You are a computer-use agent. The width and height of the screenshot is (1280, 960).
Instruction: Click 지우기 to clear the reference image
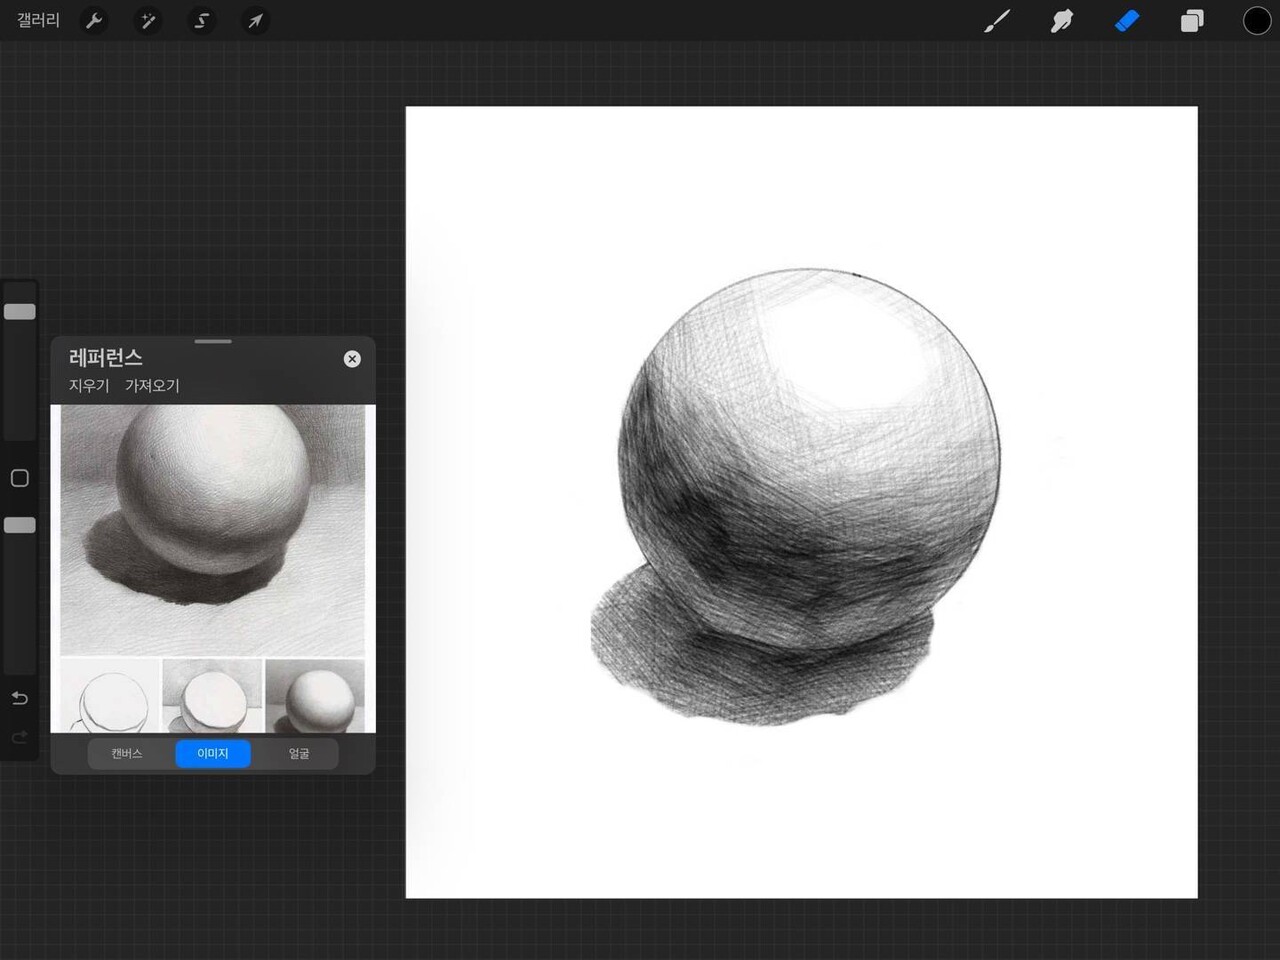(89, 386)
